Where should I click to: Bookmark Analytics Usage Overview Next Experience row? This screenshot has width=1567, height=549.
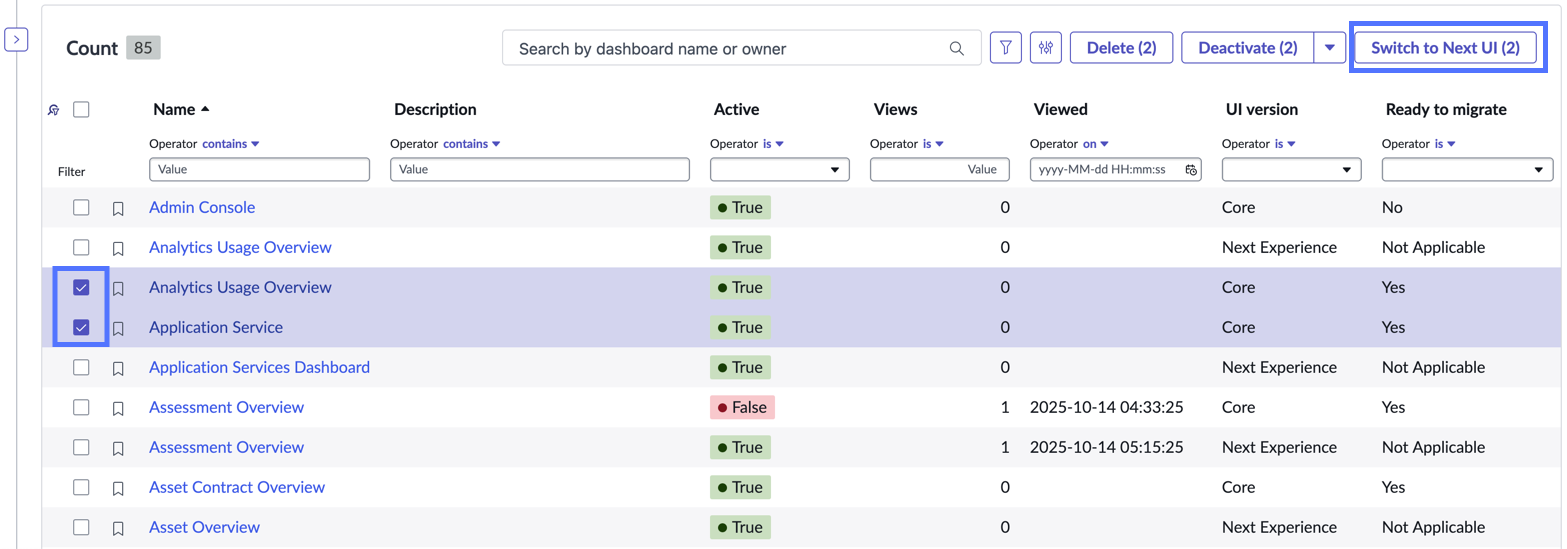point(118,248)
